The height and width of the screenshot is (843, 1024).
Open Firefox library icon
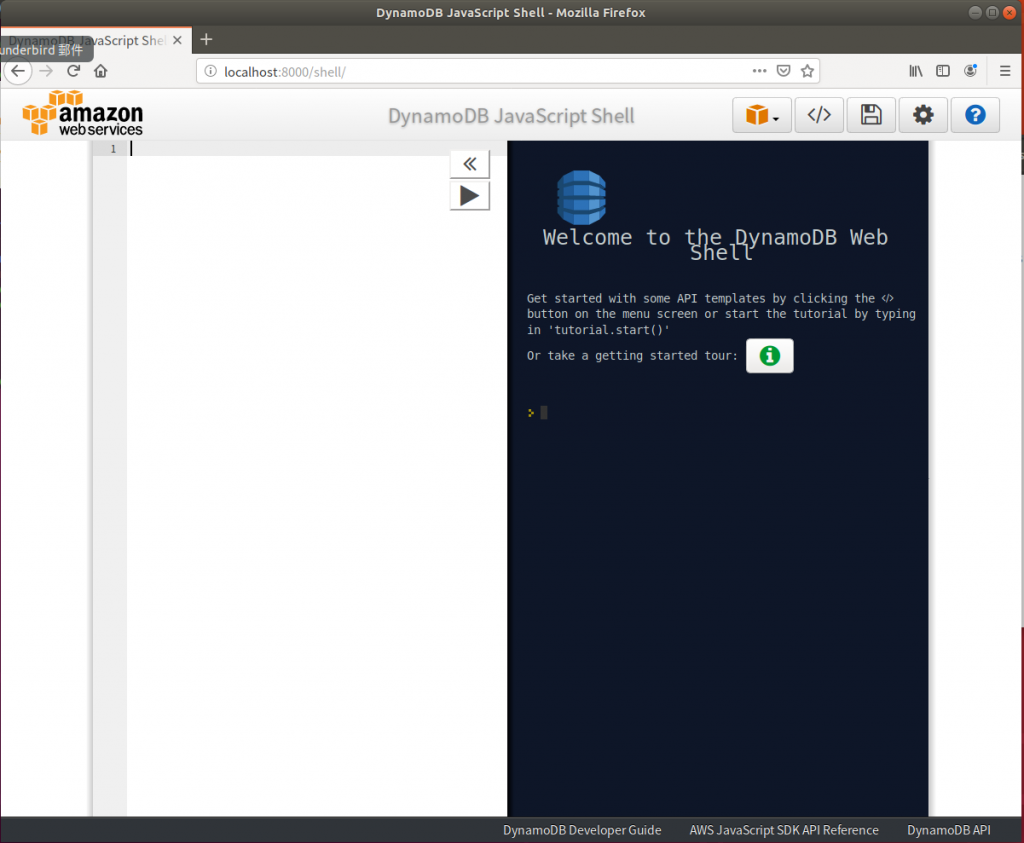pos(916,71)
